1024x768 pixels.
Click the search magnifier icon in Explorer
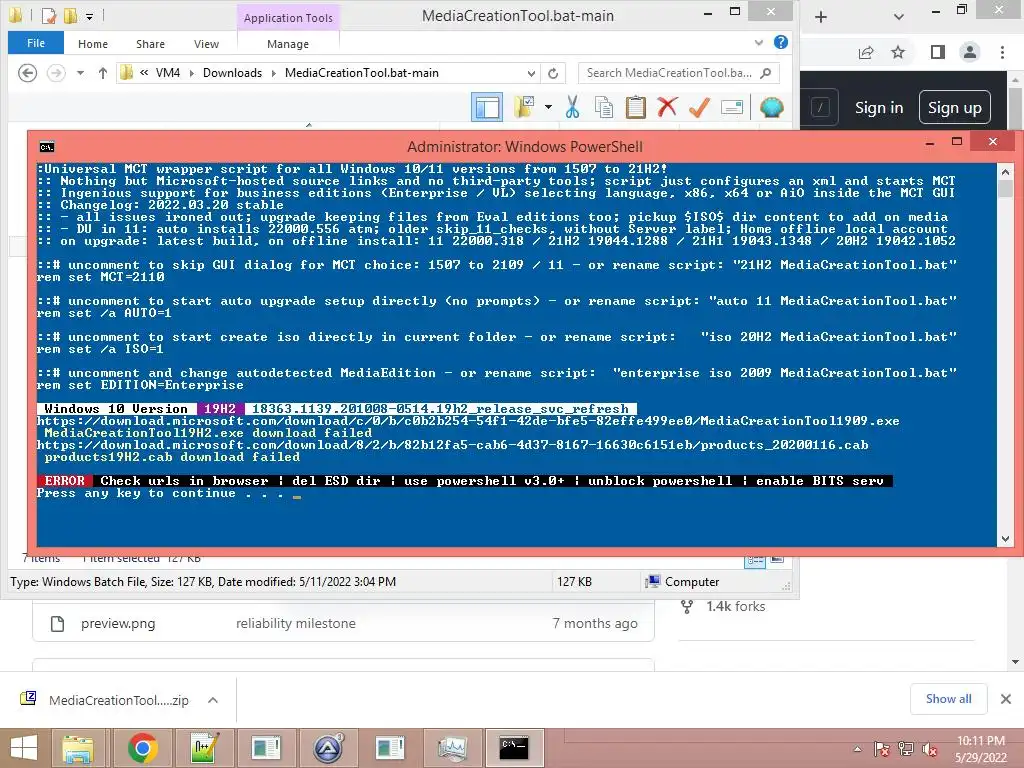tap(767, 73)
